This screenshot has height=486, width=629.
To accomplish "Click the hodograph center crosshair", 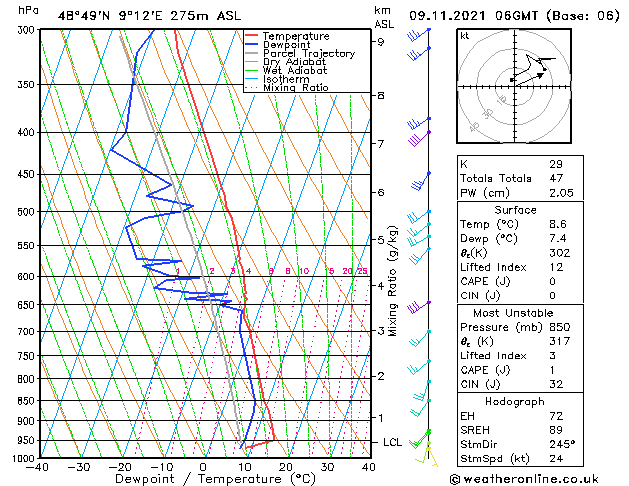I will click(x=514, y=86).
